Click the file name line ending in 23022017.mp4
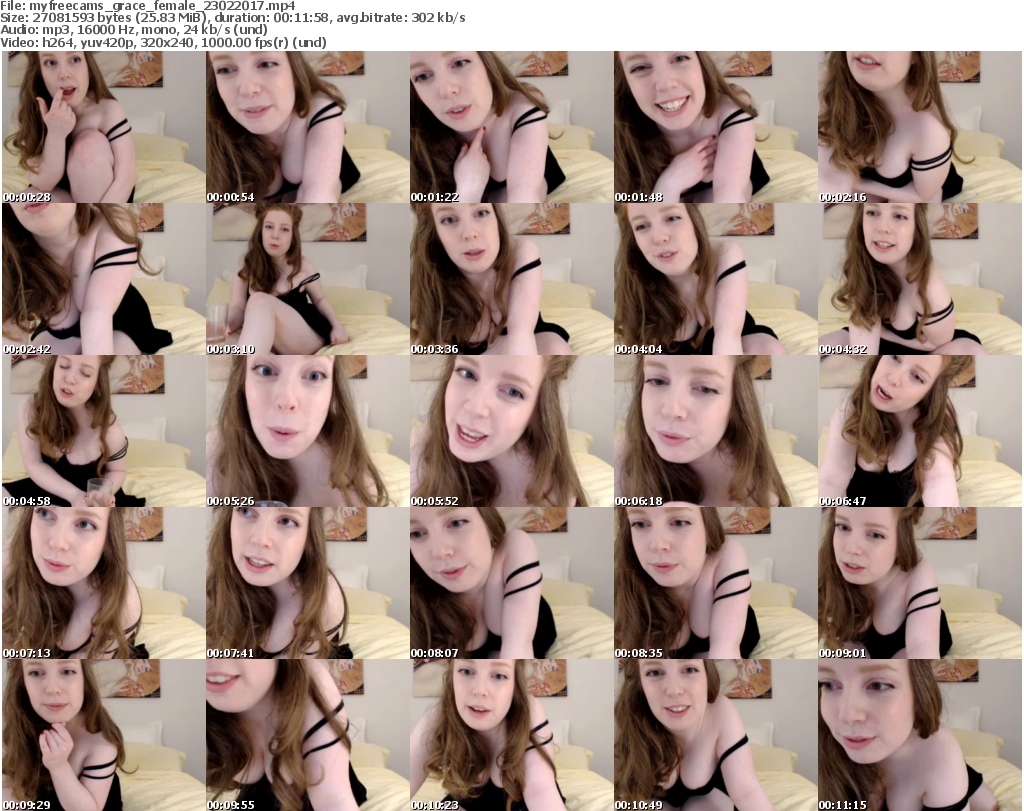Screen dimensions: 1024x811 pyautogui.click(x=148, y=6)
